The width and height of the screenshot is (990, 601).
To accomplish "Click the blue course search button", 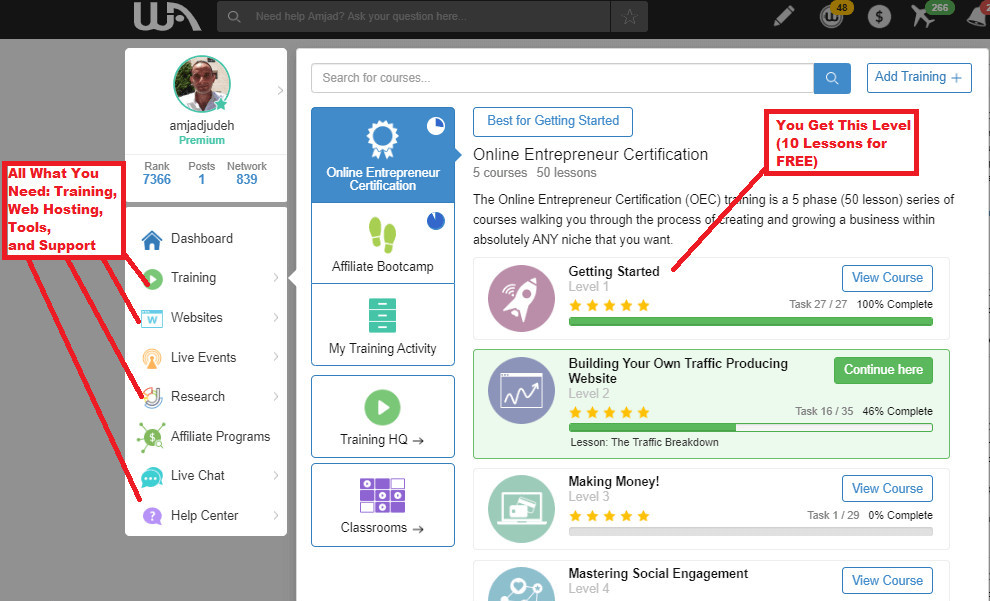I will tap(832, 78).
